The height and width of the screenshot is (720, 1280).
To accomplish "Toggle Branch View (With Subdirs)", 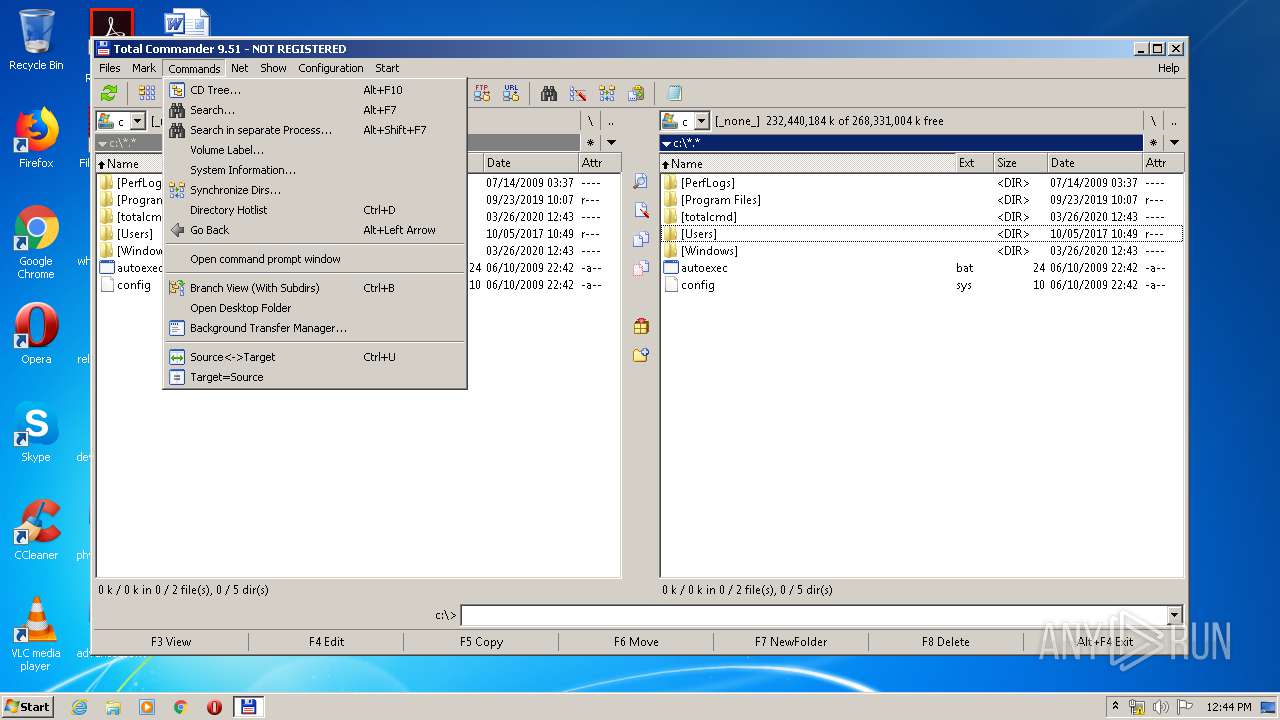I will click(x=315, y=288).
